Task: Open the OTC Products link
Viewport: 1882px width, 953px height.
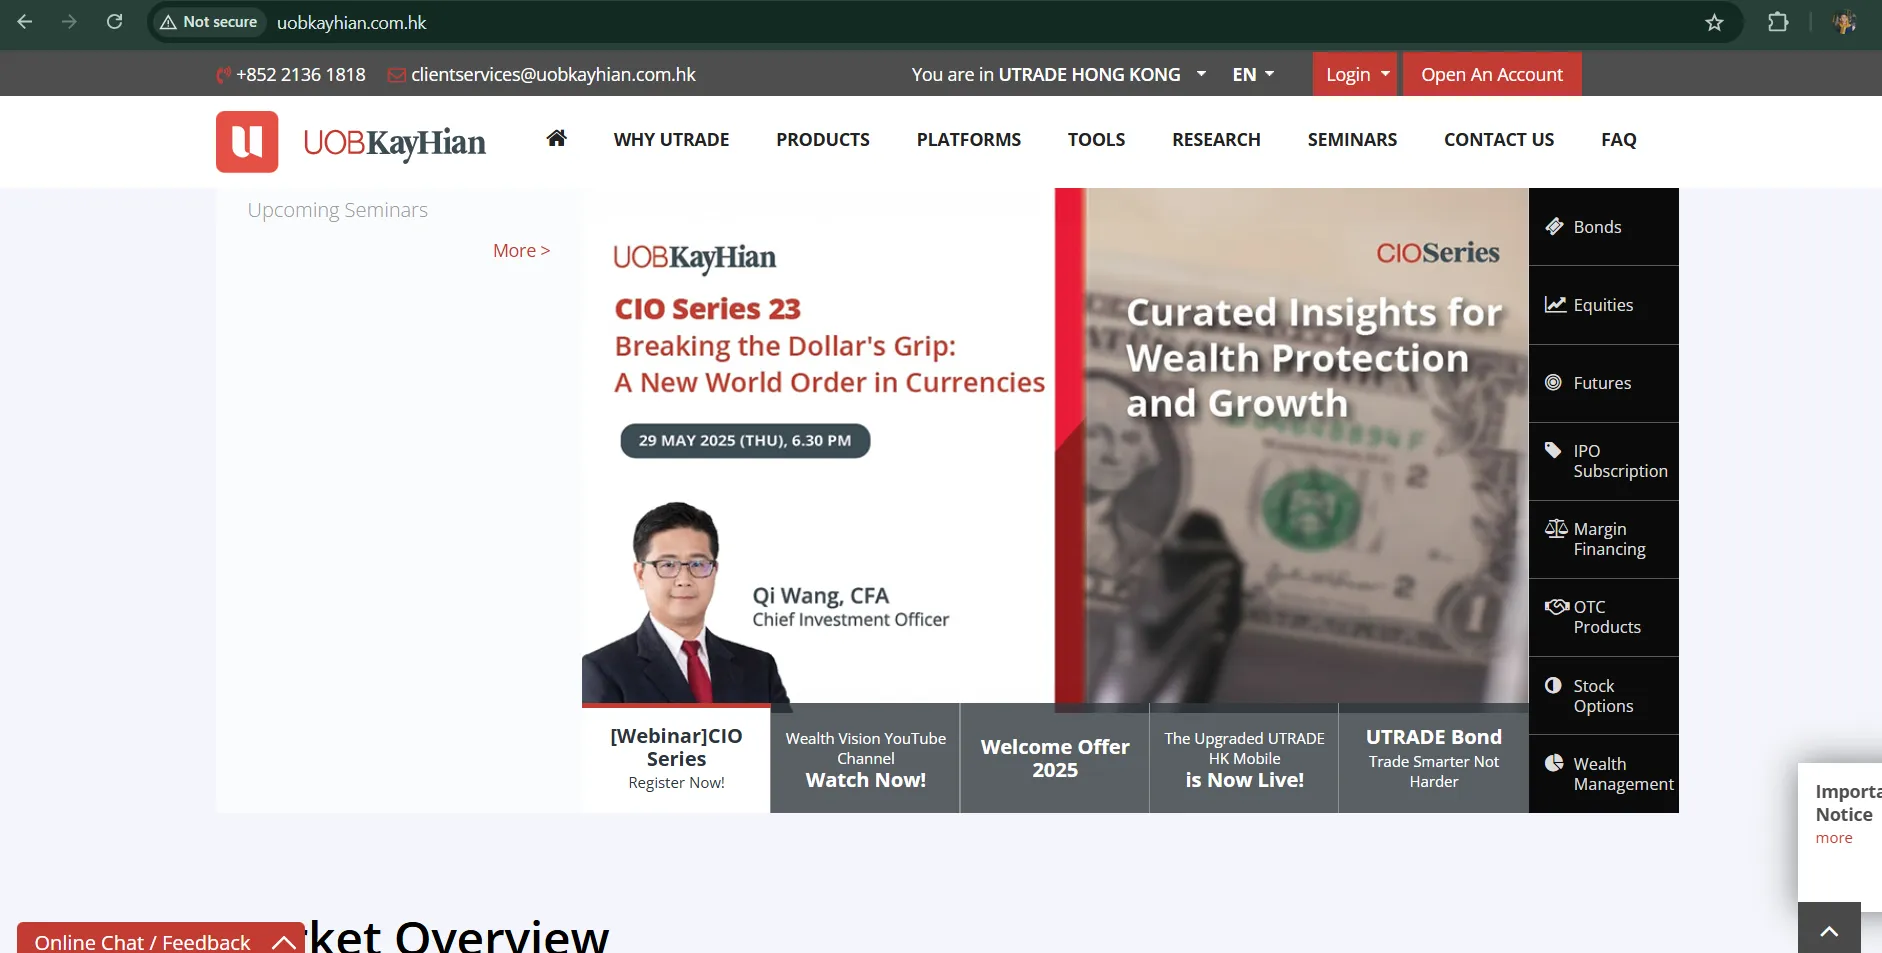Action: pyautogui.click(x=1604, y=617)
